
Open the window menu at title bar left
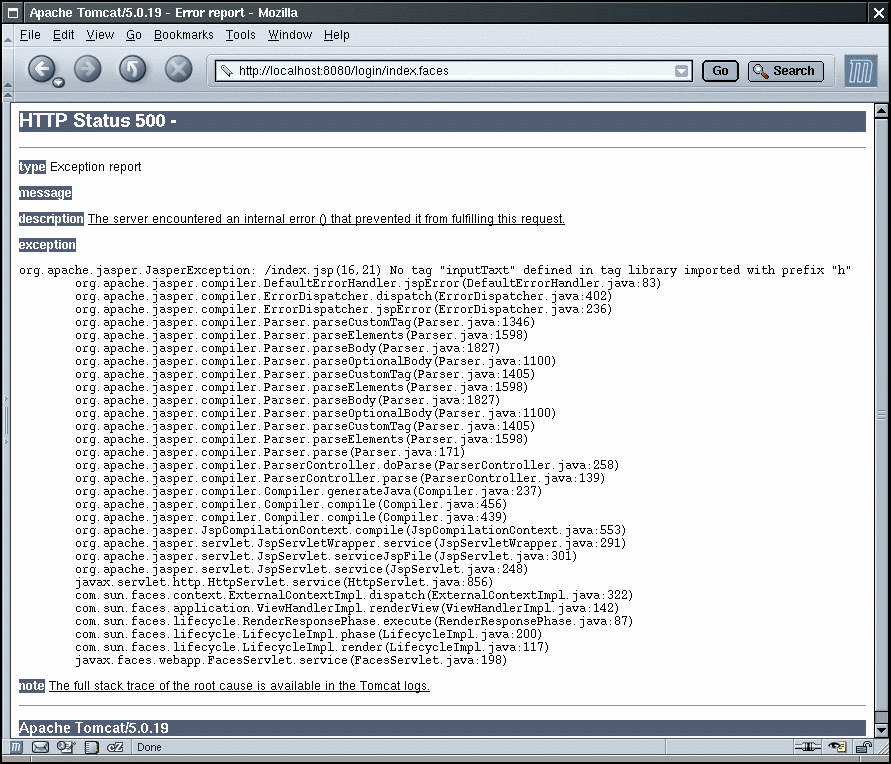tap(13, 12)
